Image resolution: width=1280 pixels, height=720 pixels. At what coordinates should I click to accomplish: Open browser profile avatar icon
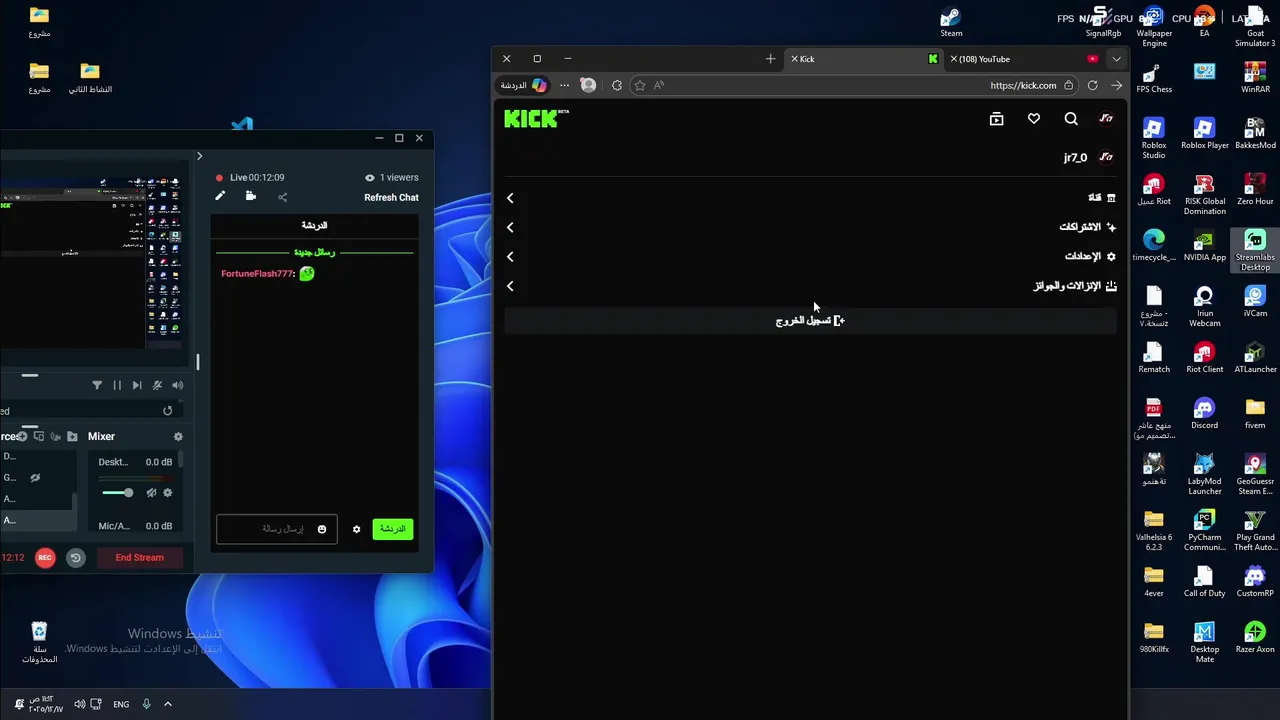tap(588, 85)
